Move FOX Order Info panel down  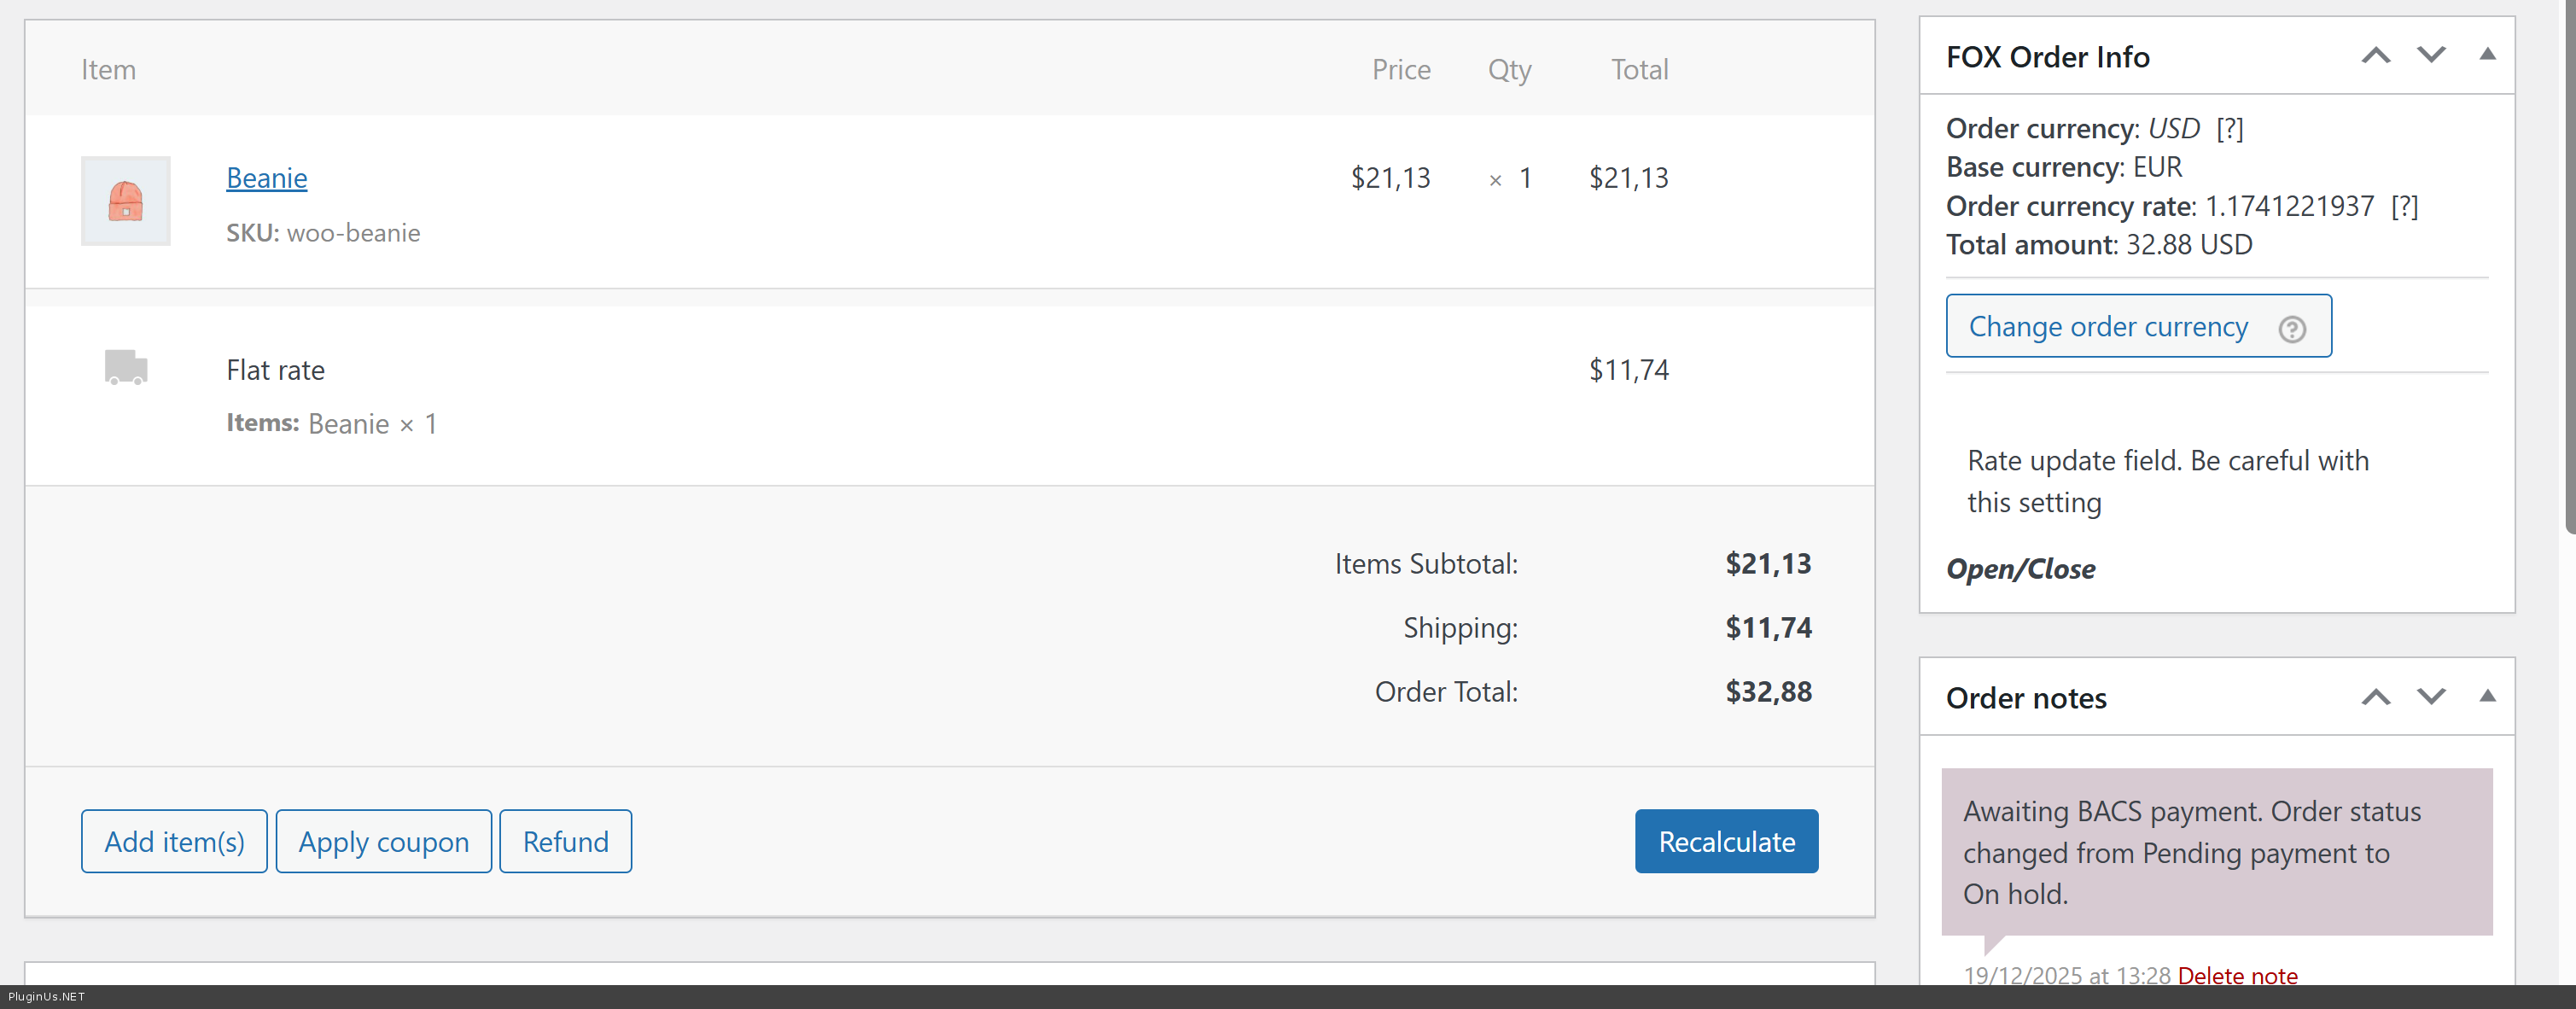pyautogui.click(x=2430, y=56)
